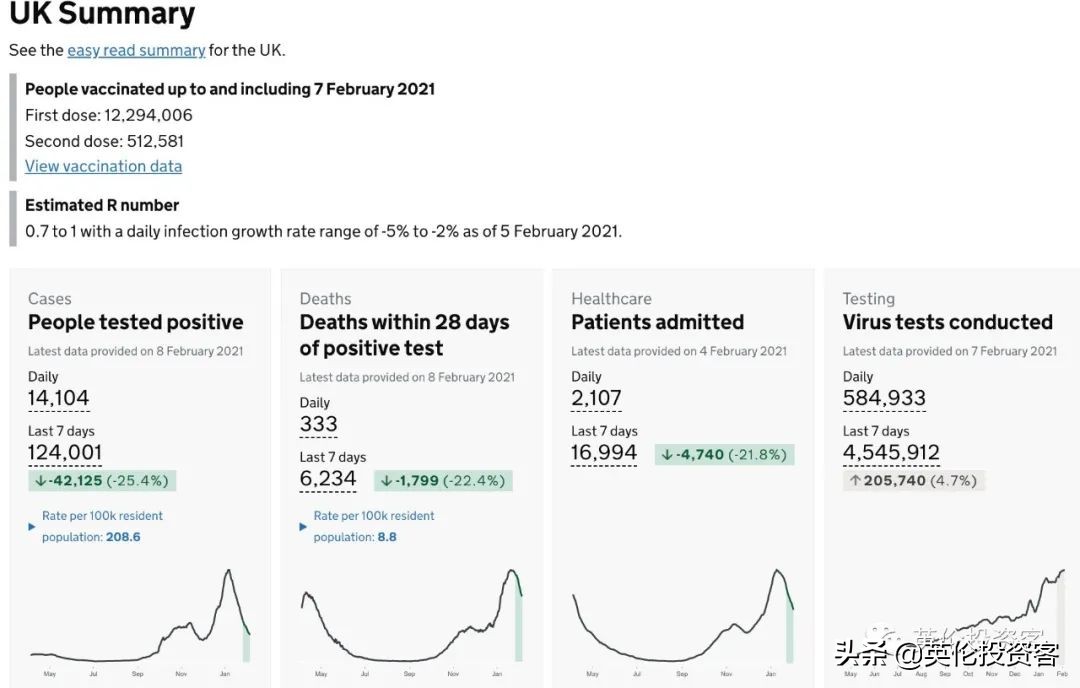Viewport: 1080px width, 688px height.
Task: Click the Healthcare down-arrow change badge -4,740
Action: coord(725,455)
